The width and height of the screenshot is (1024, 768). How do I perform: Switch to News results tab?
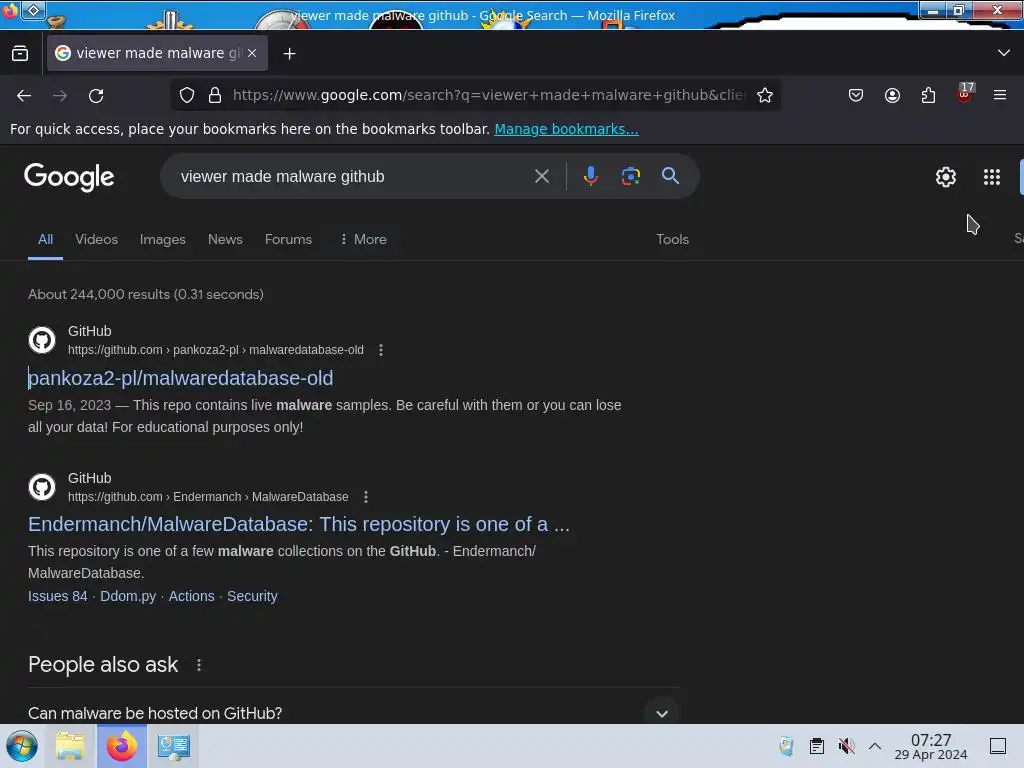click(x=225, y=240)
